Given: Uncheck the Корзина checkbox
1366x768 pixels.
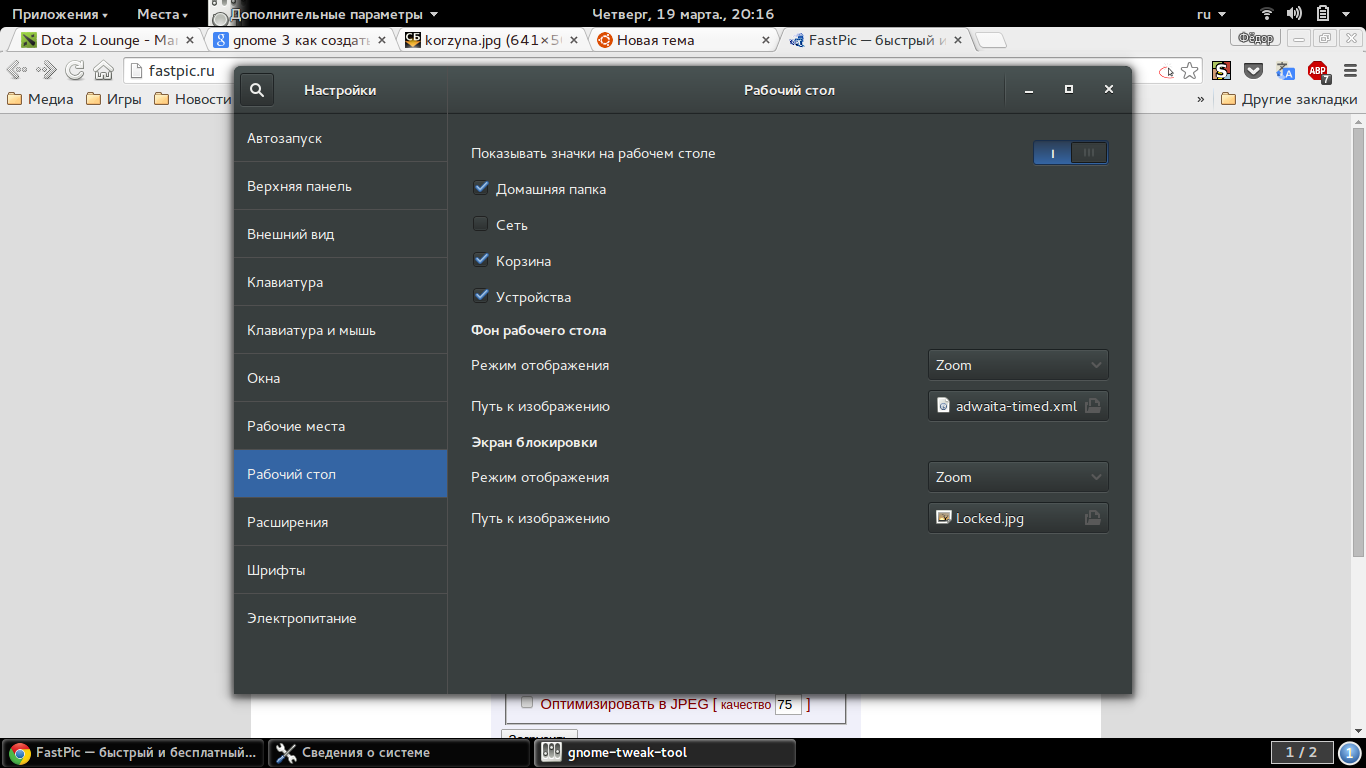Looking at the screenshot, I should click(x=481, y=260).
